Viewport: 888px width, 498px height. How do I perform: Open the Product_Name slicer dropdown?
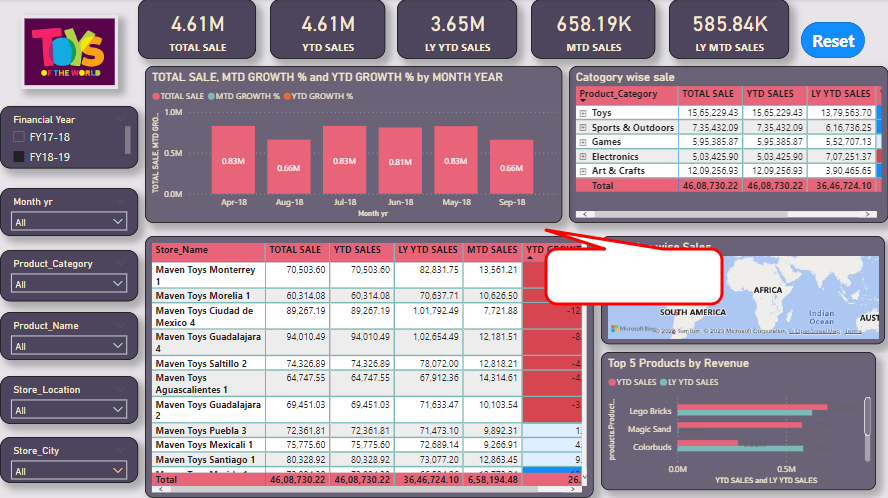pos(69,347)
